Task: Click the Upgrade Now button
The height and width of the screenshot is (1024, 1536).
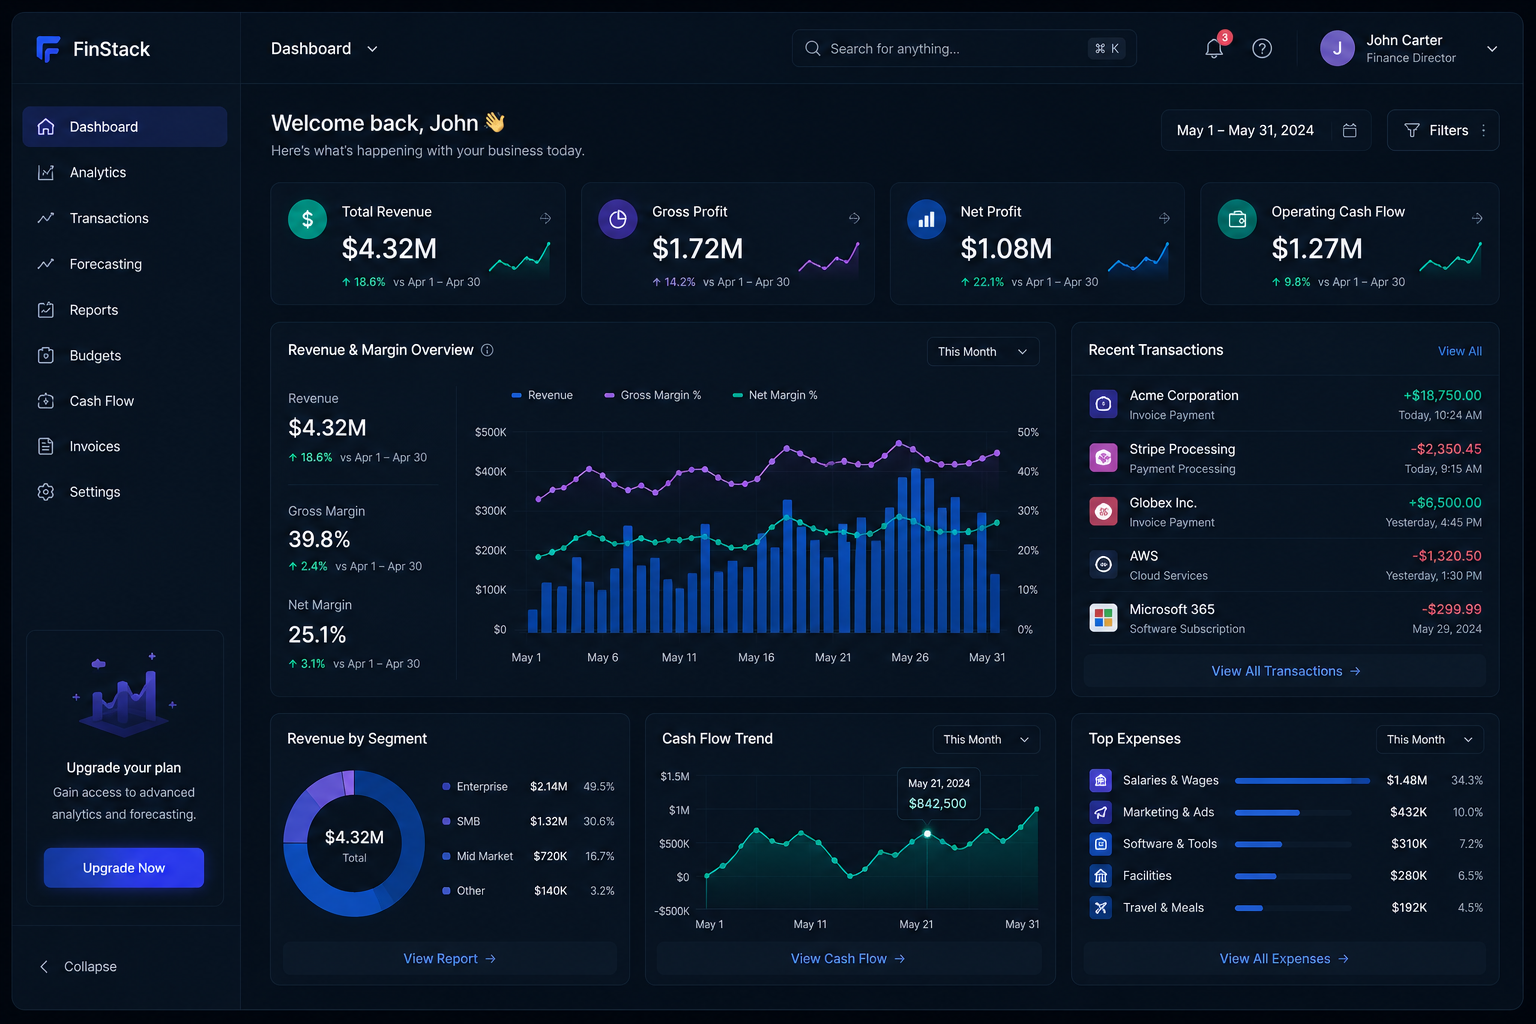Action: click(x=124, y=868)
